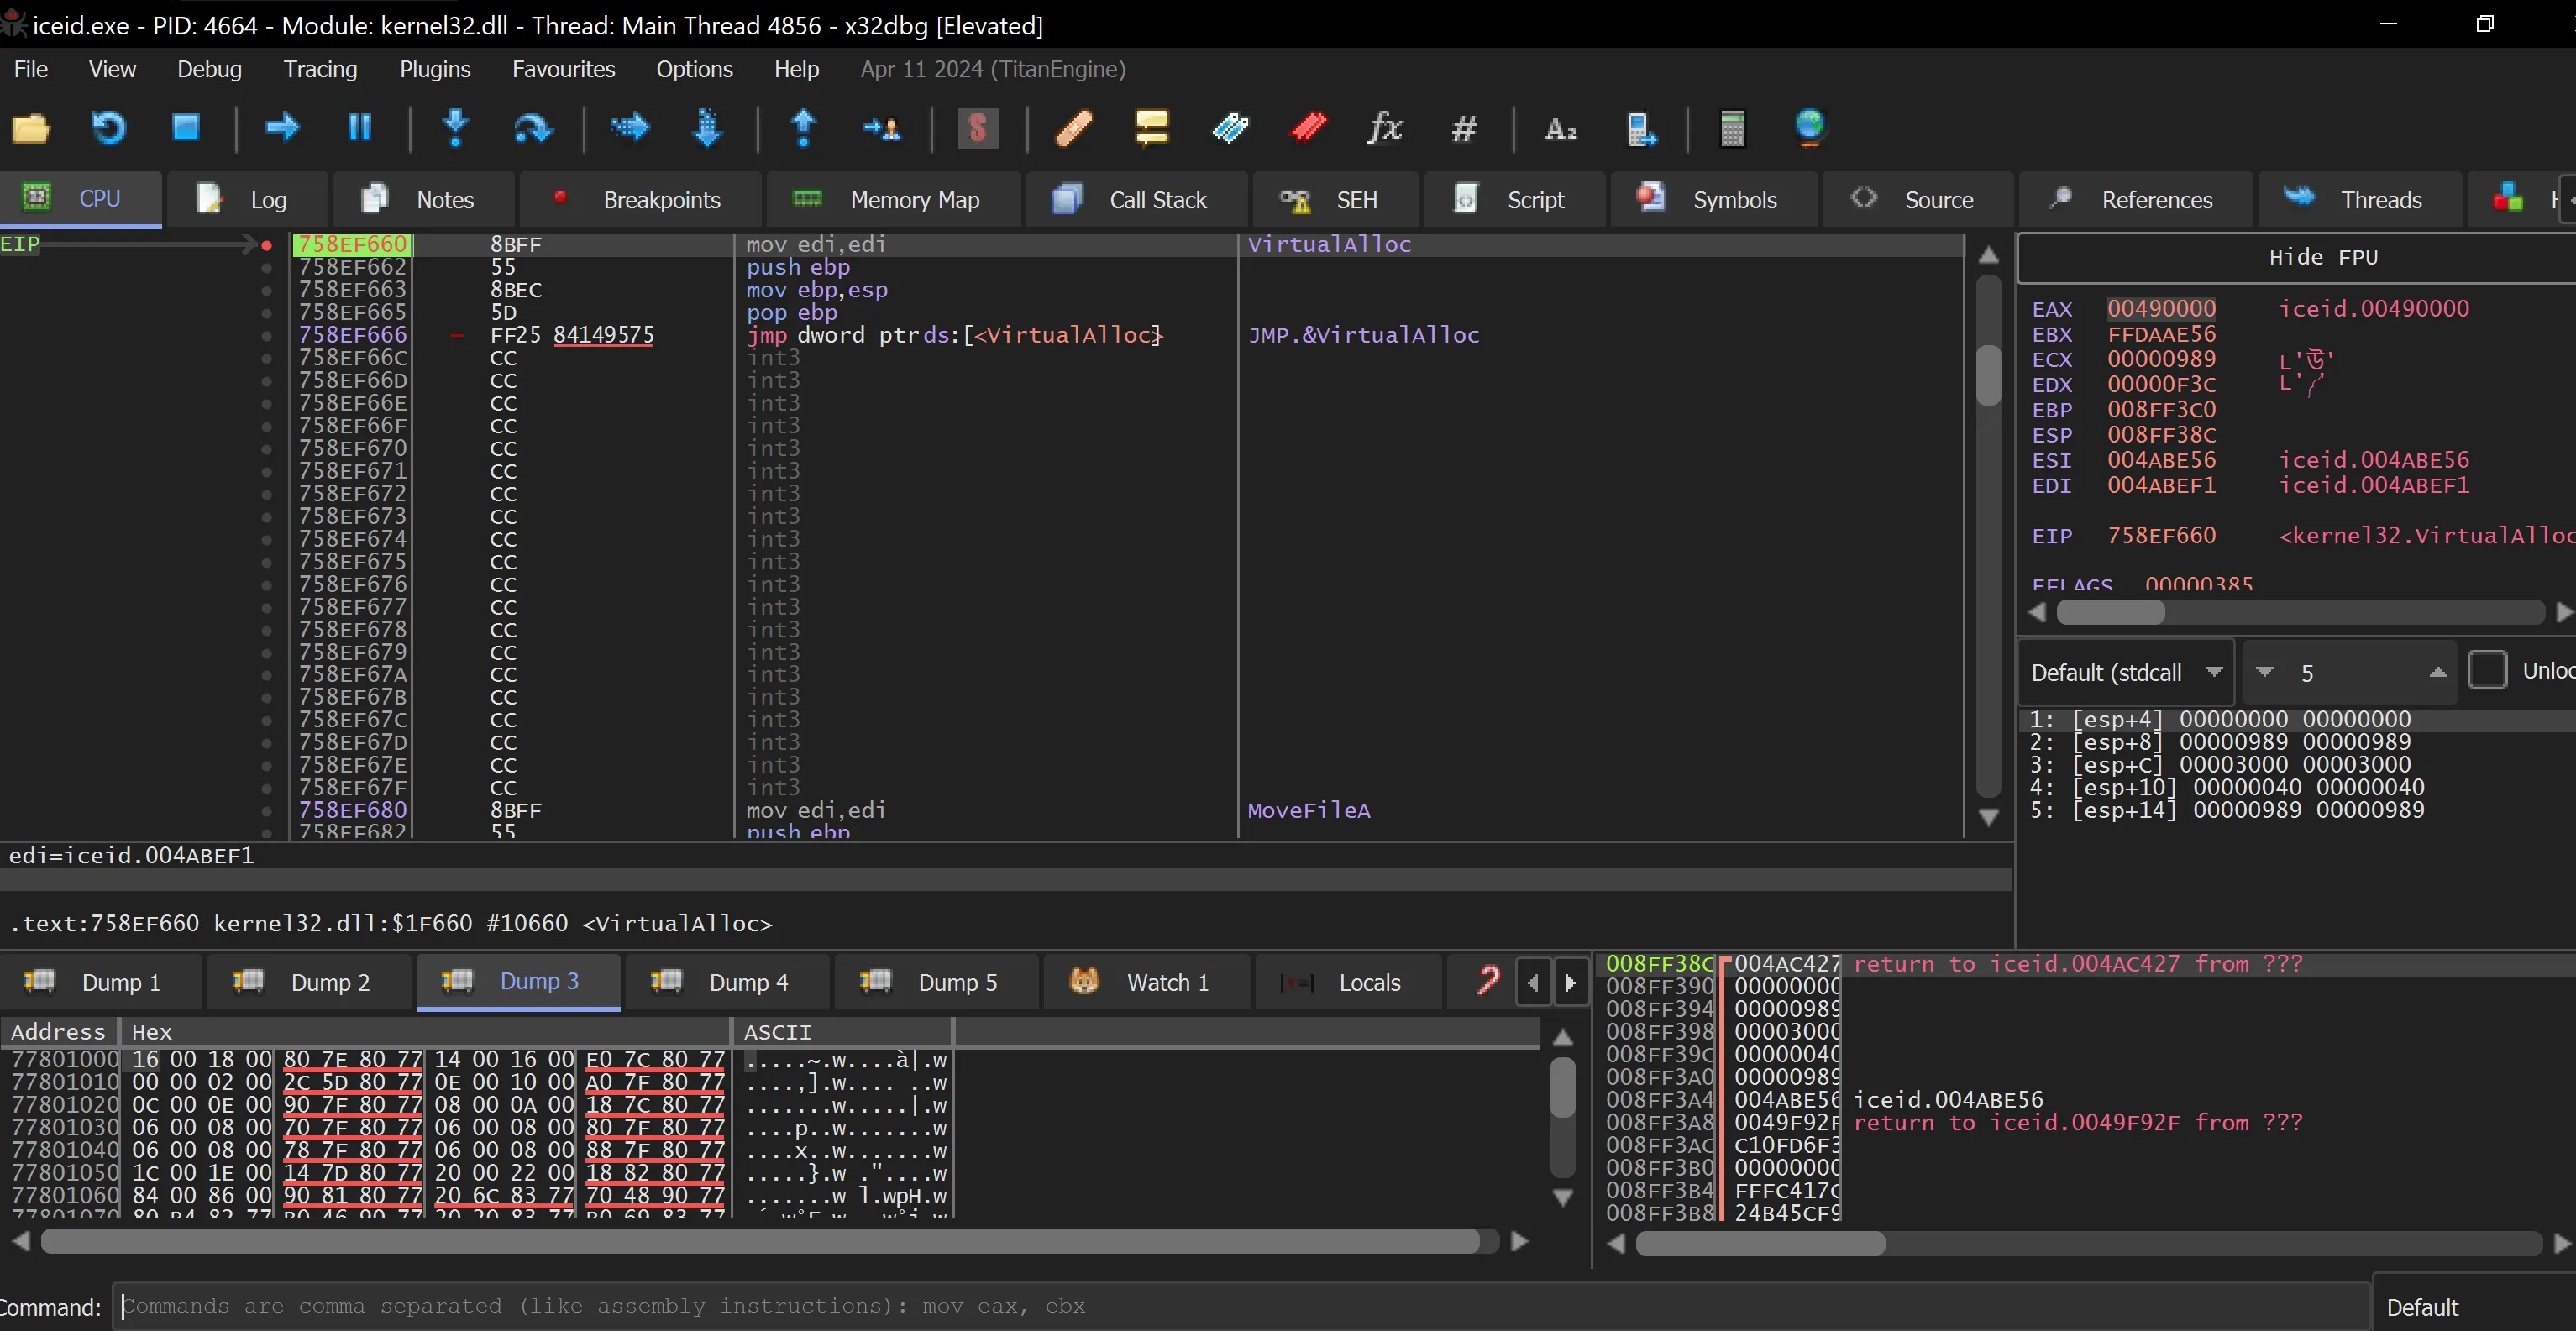Switch to the Log tab
Screen dimensions: 2576x1331
pos(247,199)
